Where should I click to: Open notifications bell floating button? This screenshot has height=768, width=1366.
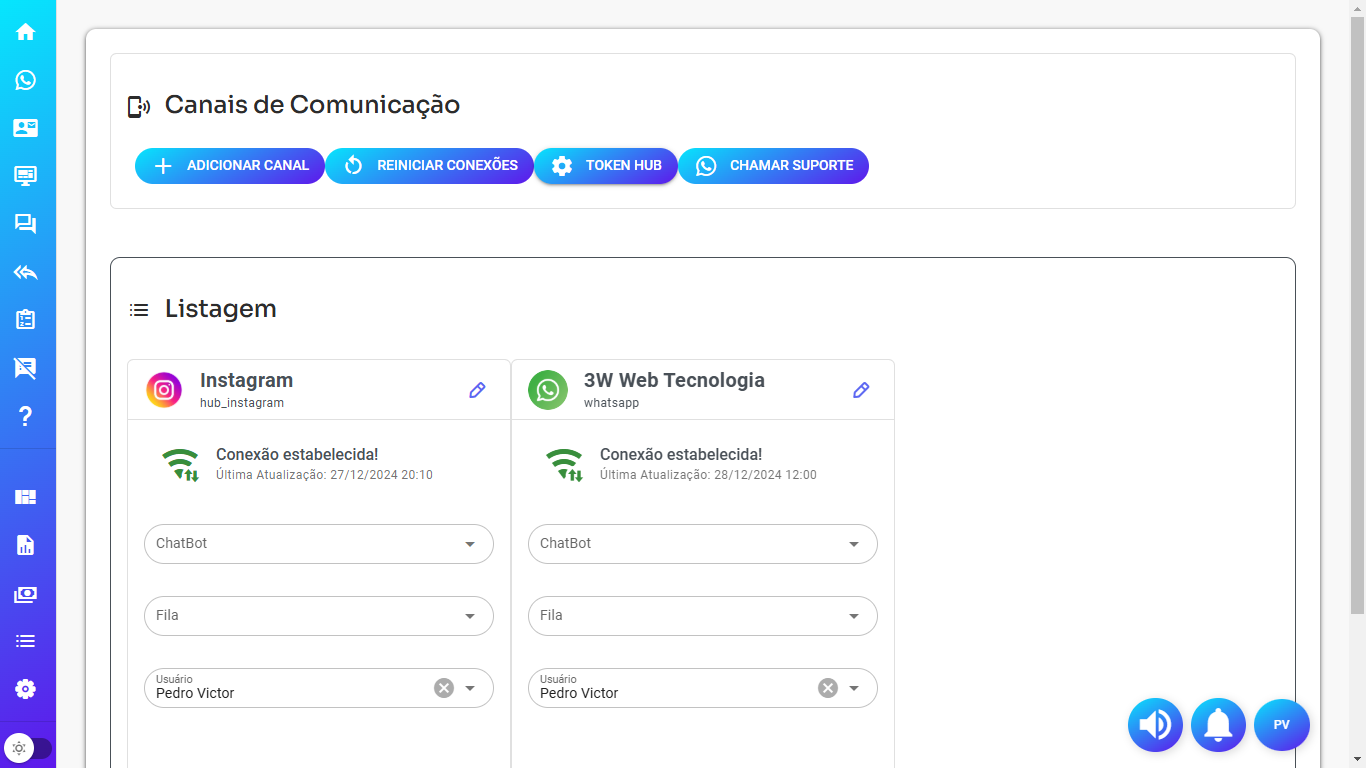1218,725
